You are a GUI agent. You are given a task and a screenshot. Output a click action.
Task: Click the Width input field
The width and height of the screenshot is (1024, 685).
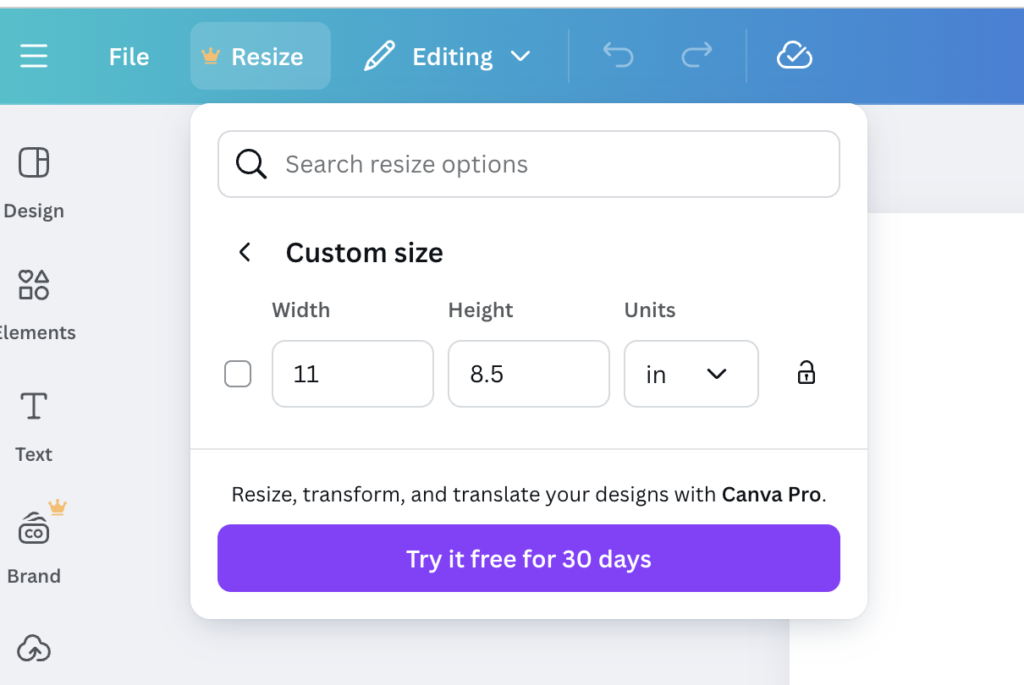[353, 374]
